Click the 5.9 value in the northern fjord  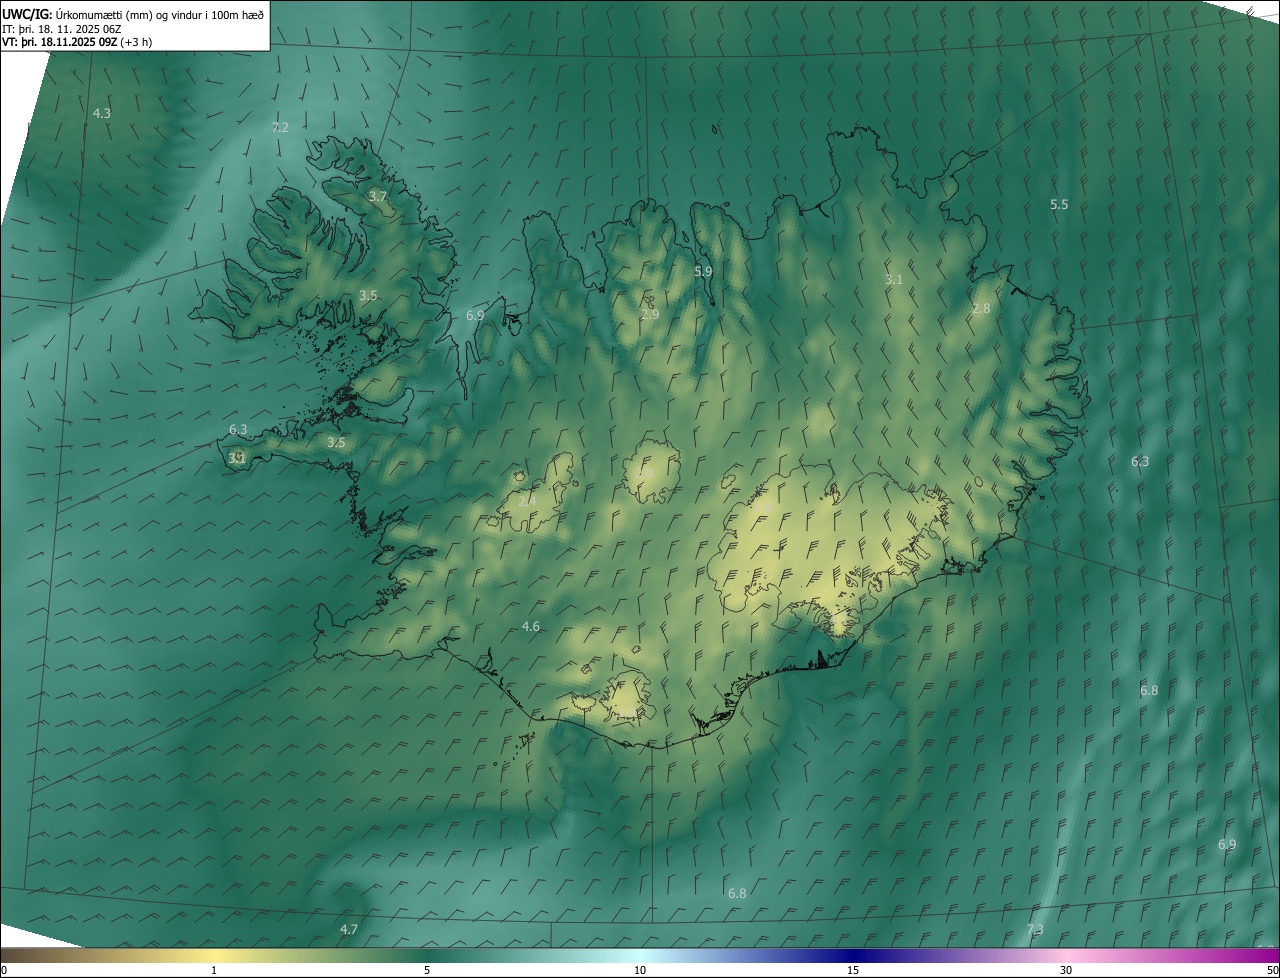(703, 271)
